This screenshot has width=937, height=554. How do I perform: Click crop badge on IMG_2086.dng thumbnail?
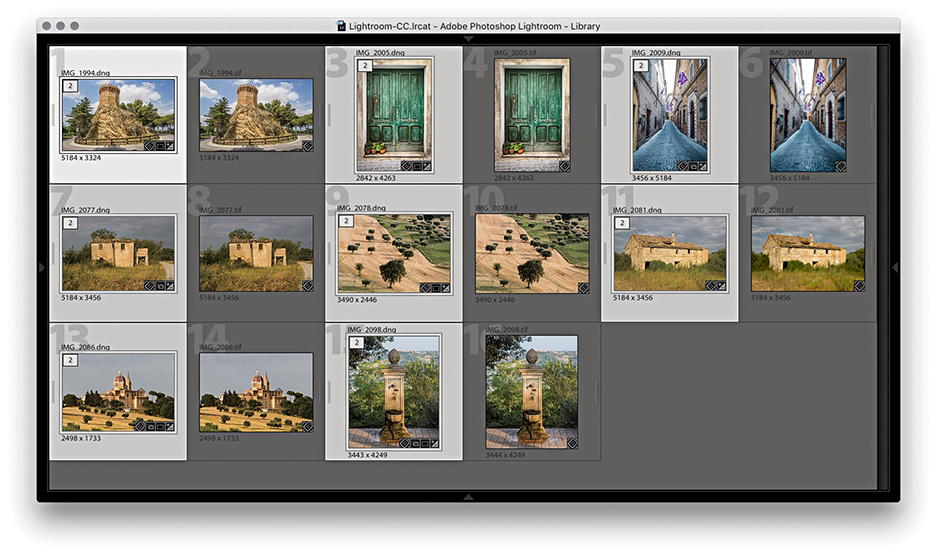159,426
